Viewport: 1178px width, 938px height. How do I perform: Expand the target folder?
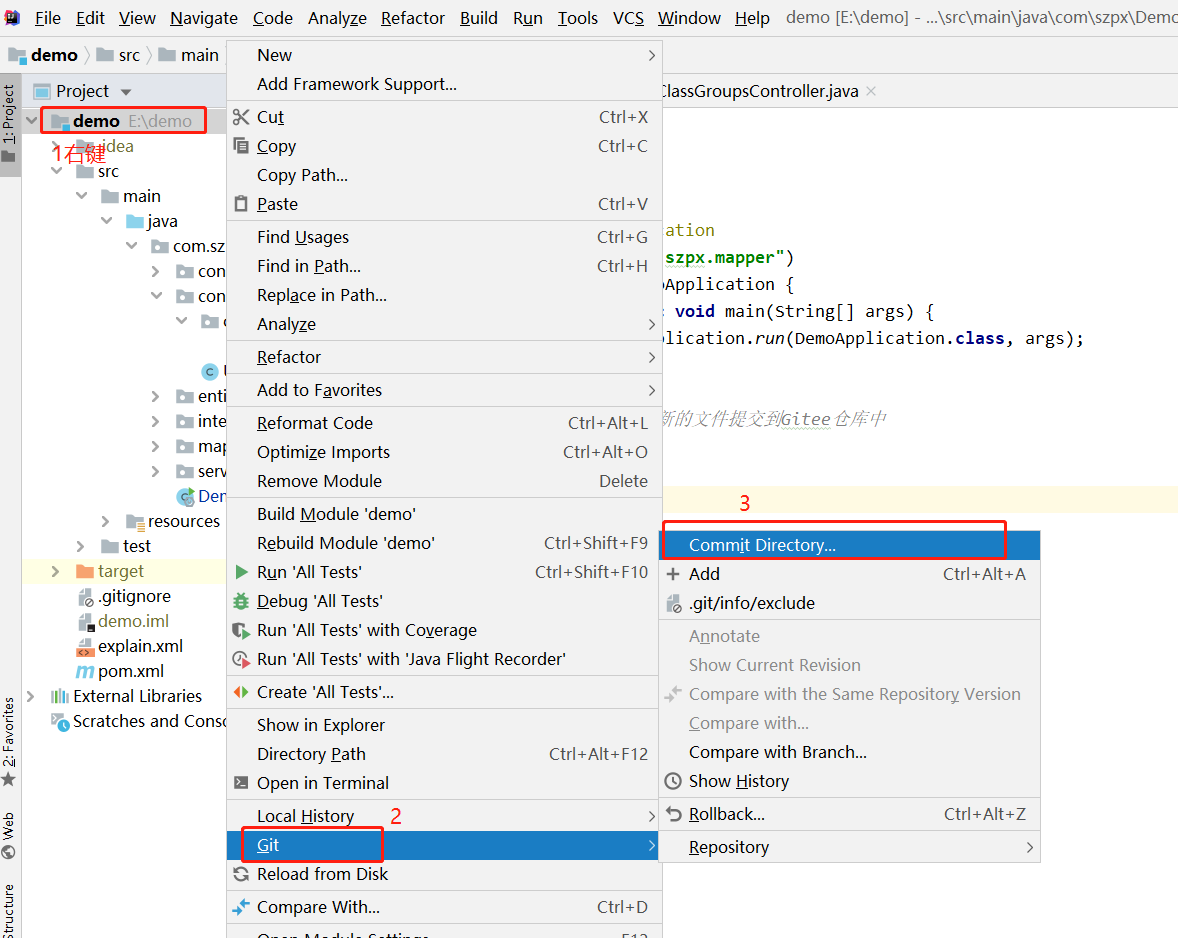pos(55,572)
